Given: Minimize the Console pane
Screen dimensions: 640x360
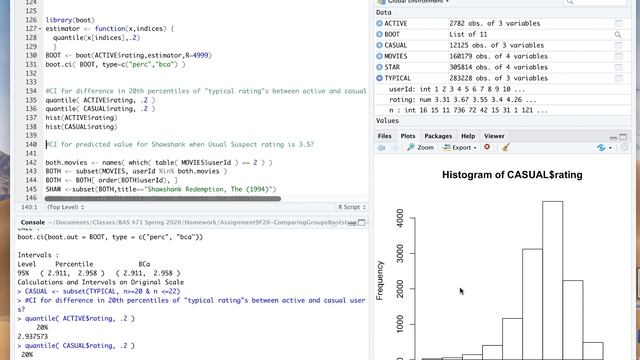Looking at the screenshot, I should pyautogui.click(x=352, y=223).
